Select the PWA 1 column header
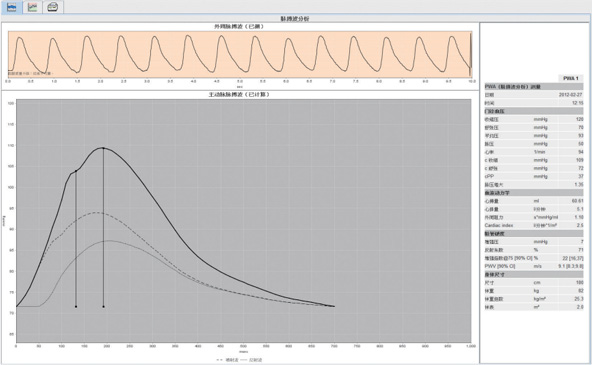 pos(570,79)
